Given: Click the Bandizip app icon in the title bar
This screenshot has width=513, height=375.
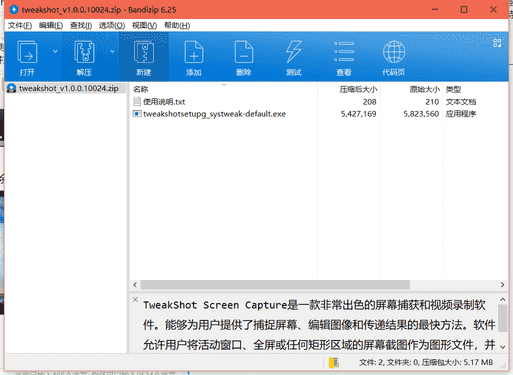Looking at the screenshot, I should [14, 10].
